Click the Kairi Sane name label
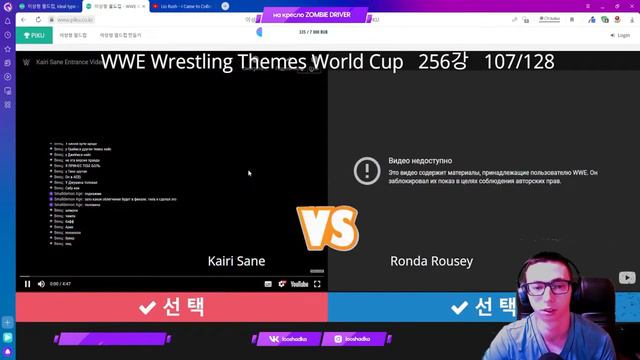 point(236,261)
